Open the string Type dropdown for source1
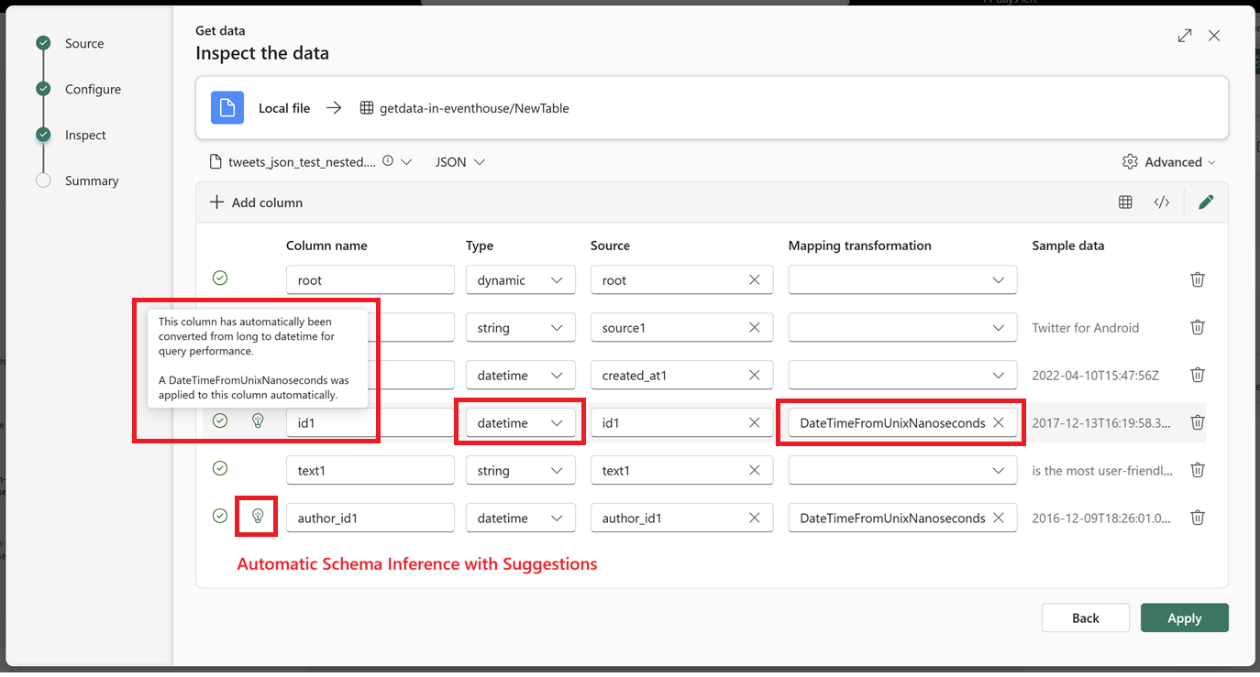Screen dimensions: 1260x677 [x=521, y=327]
